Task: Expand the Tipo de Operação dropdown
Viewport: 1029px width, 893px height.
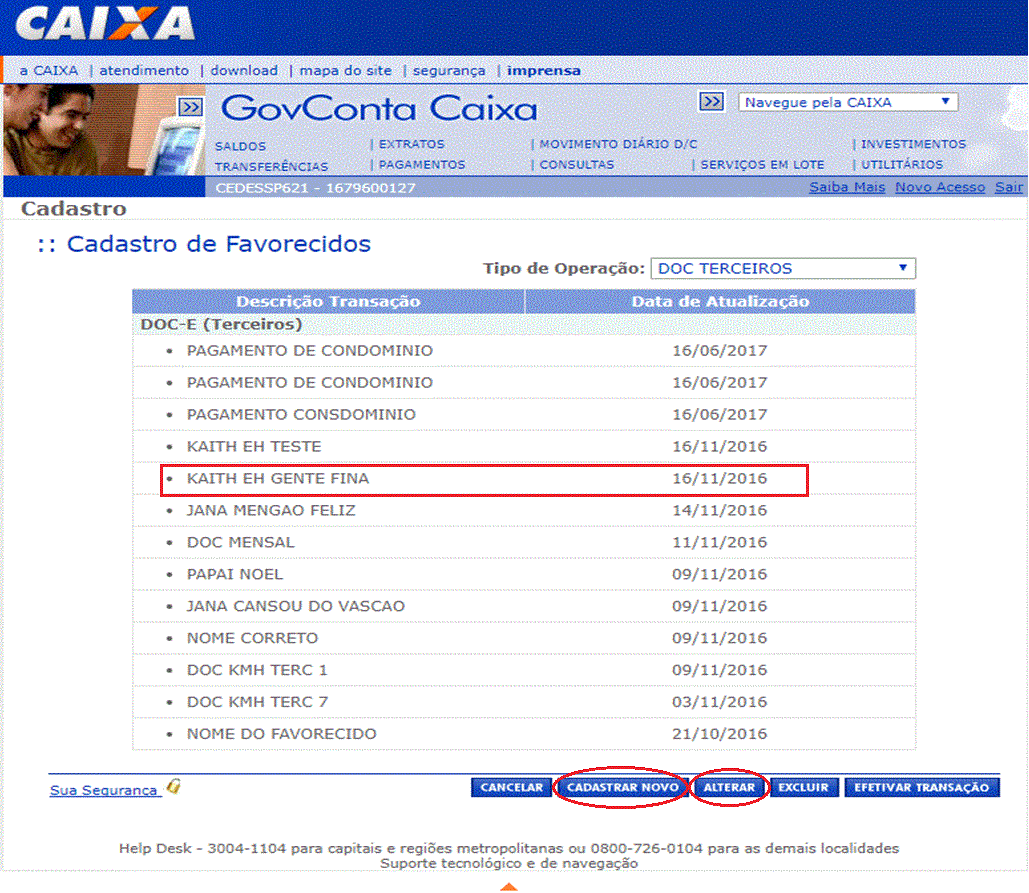Action: coord(782,268)
